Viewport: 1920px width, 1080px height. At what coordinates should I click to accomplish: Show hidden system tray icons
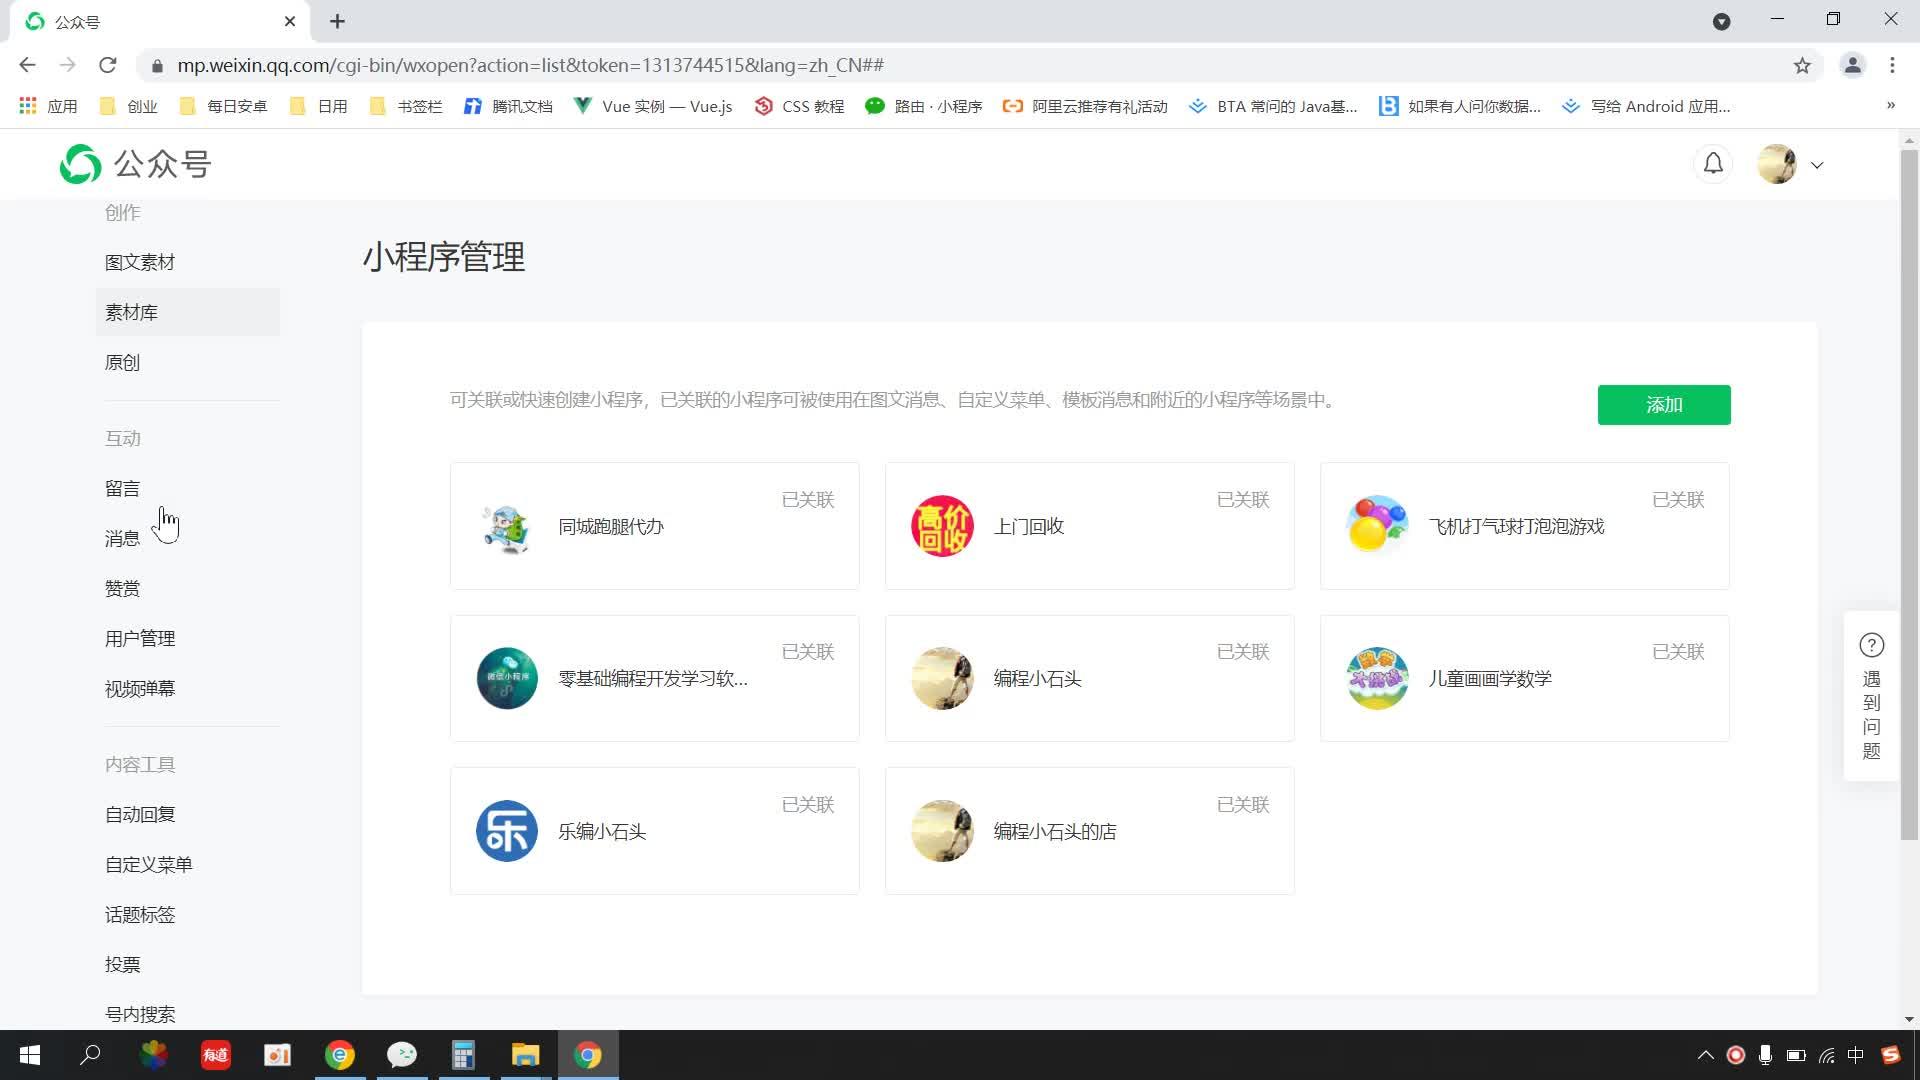tap(1705, 1055)
